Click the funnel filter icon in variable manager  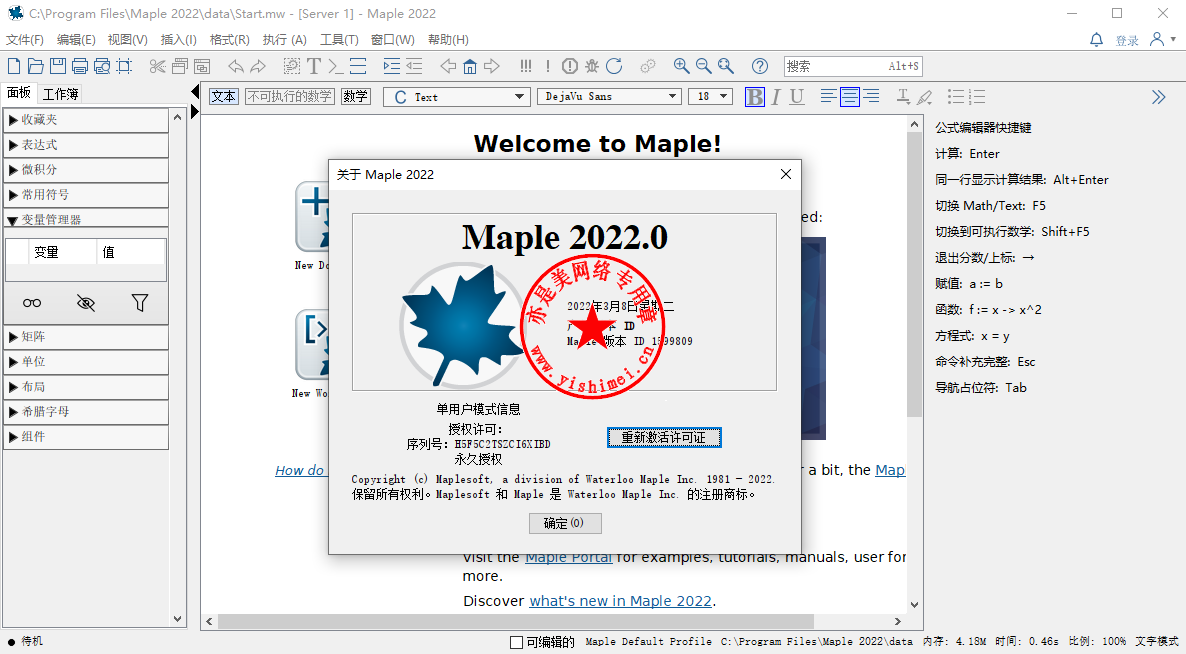point(139,303)
